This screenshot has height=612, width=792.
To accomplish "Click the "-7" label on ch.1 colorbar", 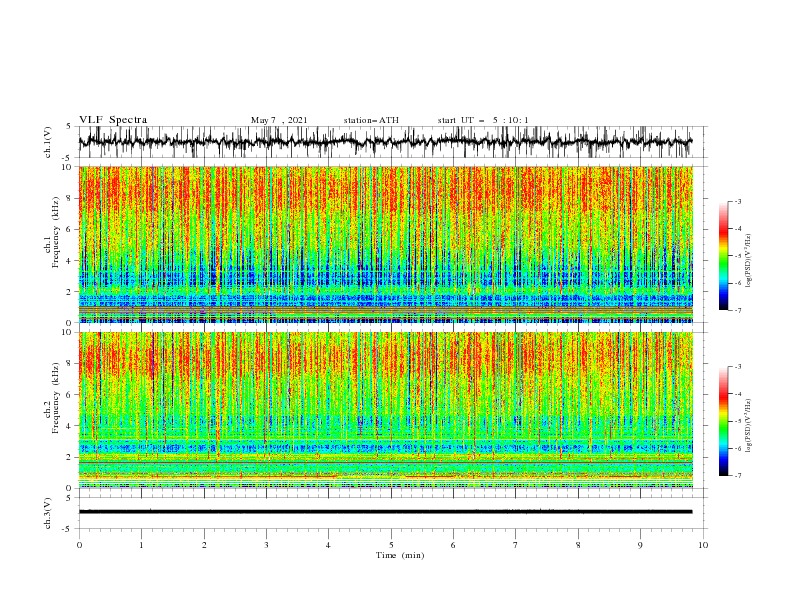I will tap(737, 310).
